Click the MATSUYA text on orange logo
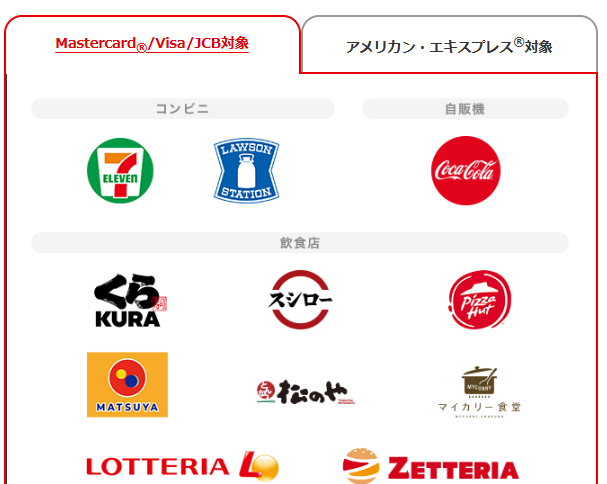The image size is (607, 484). pos(127,407)
